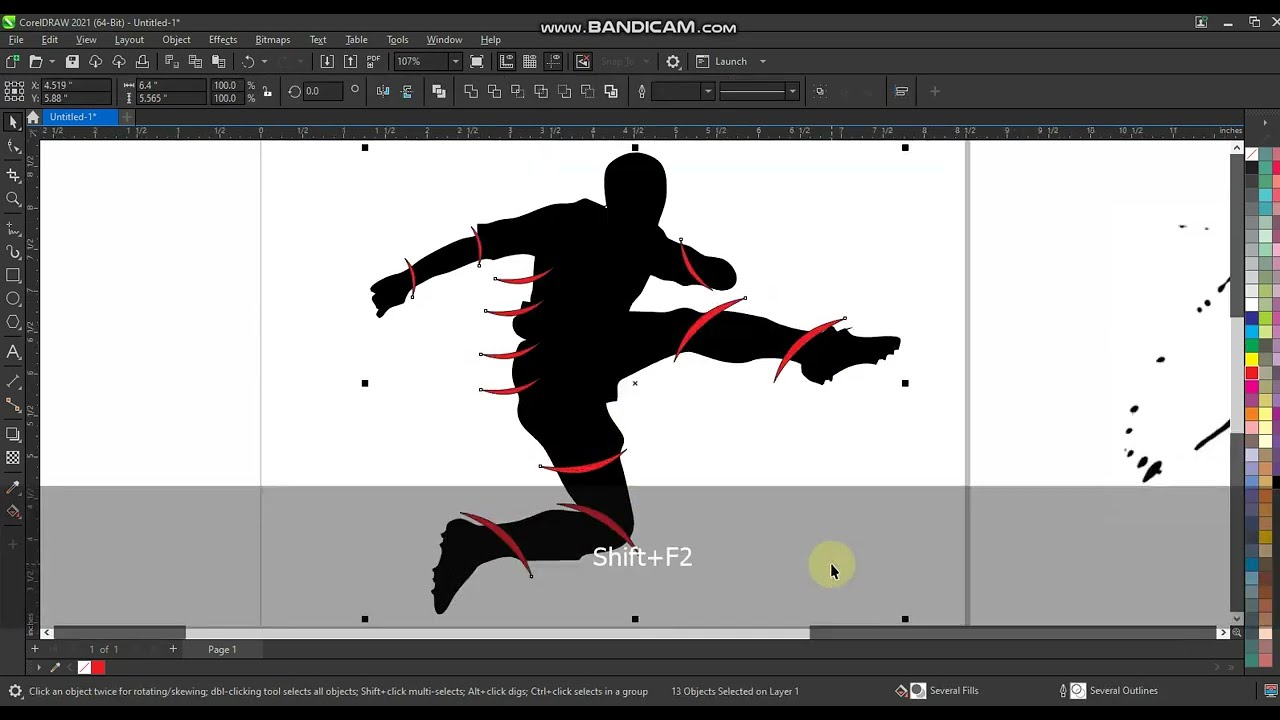Select the Pick tool
Viewport: 1280px width, 720px height.
point(13,122)
